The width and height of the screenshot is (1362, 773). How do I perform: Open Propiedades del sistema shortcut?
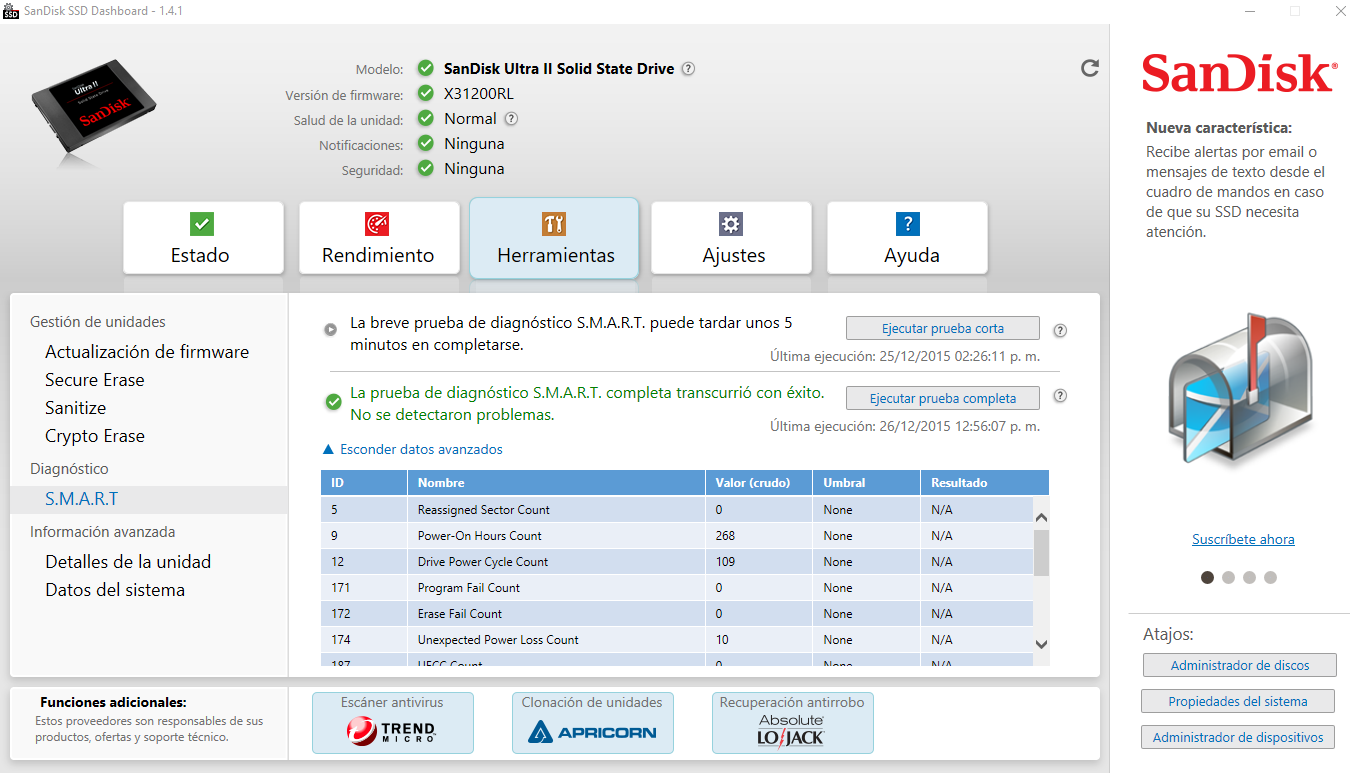[1238, 701]
